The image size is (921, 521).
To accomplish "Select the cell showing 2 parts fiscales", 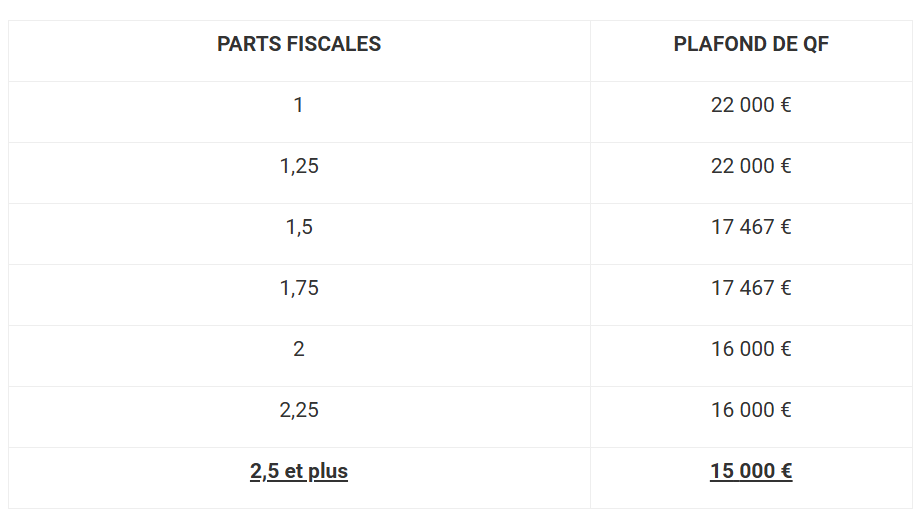I will coord(299,356).
